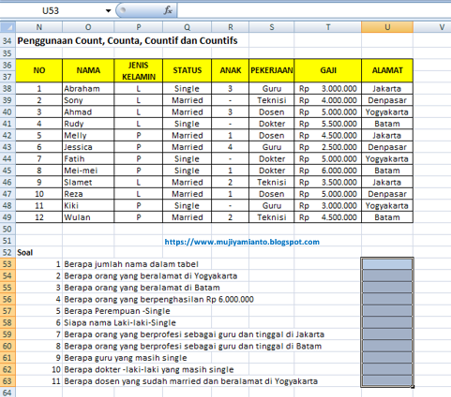Click question 11 about dosen married Yogyakarta
This screenshot has width=451, height=397.
[x=191, y=381]
